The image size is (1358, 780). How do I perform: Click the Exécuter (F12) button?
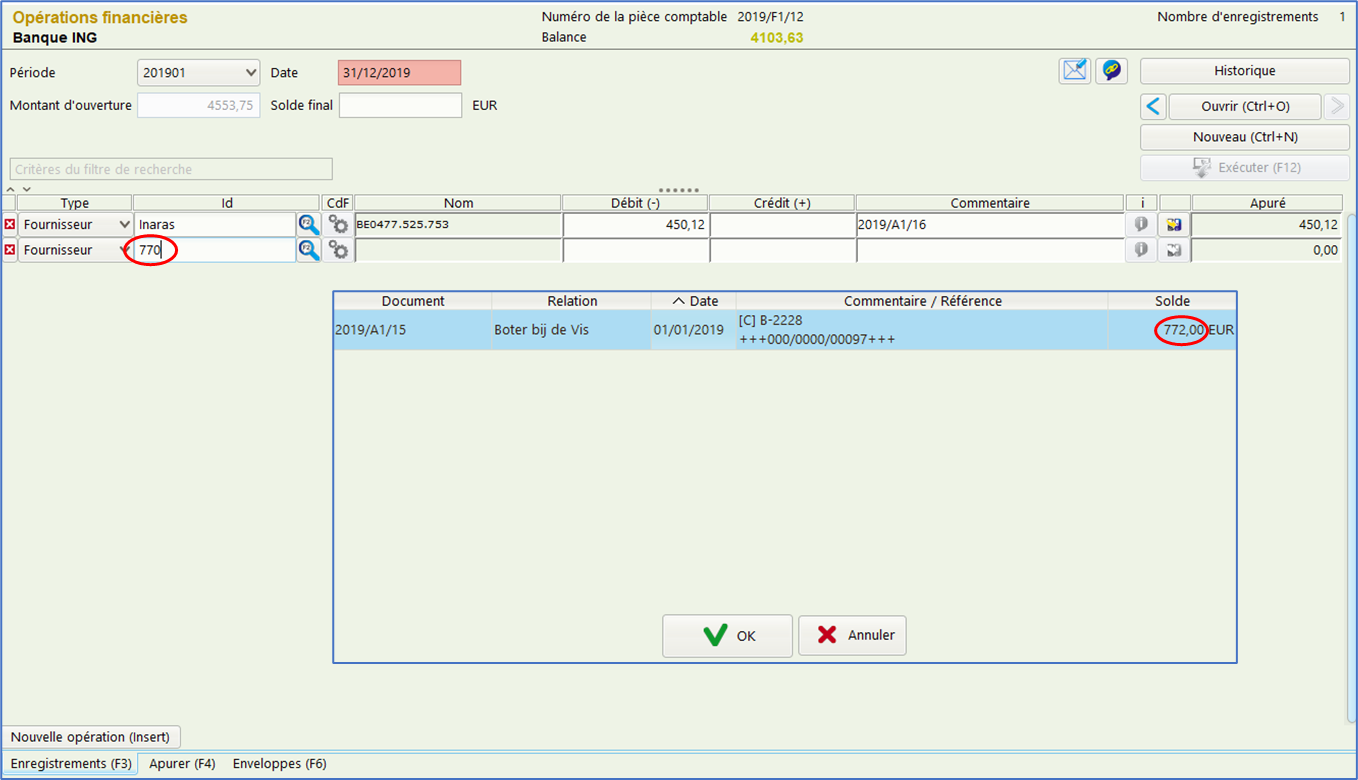pos(1245,168)
